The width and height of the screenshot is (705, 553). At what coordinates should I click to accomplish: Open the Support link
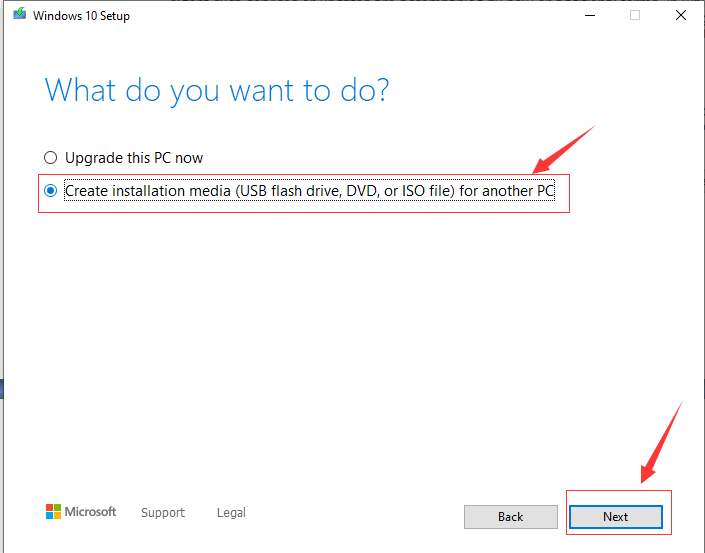pos(163,513)
